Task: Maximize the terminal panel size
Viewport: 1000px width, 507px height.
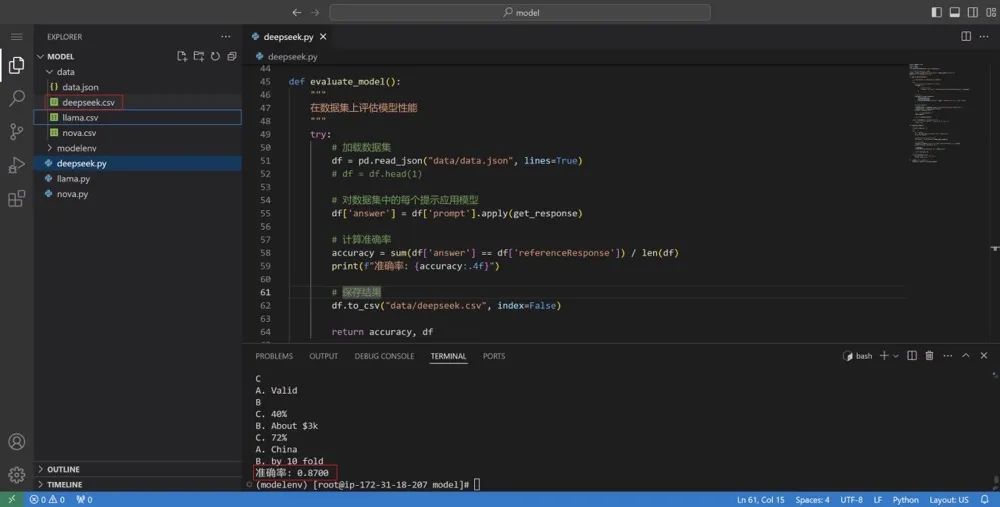Action: [966, 356]
